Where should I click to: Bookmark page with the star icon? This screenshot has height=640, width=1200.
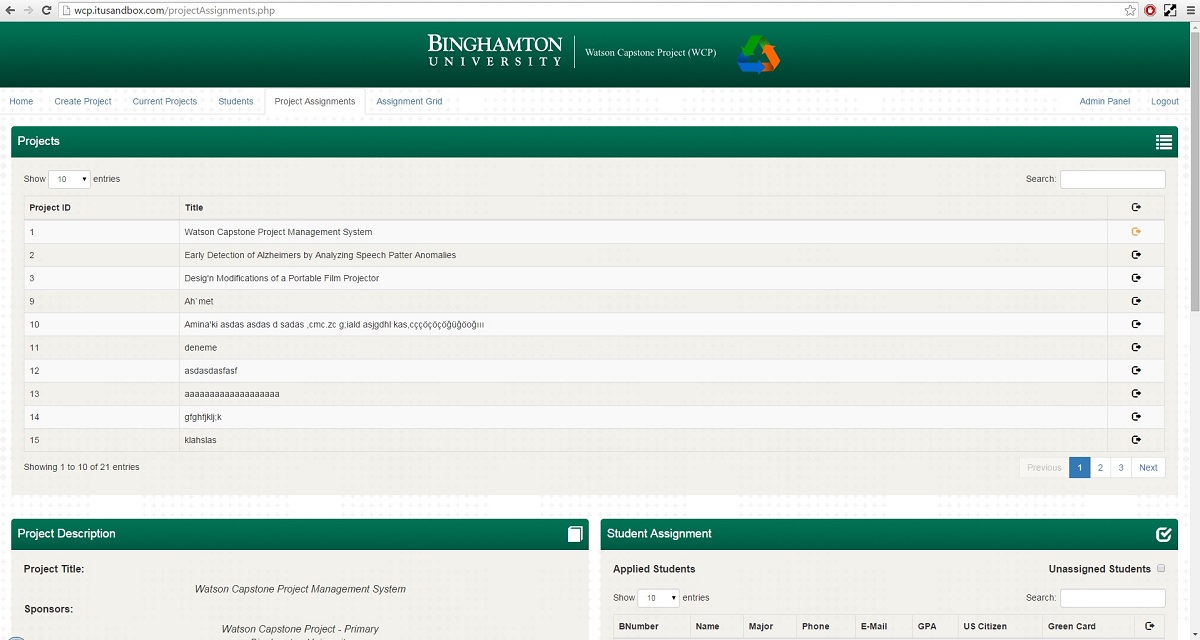coord(1130,10)
